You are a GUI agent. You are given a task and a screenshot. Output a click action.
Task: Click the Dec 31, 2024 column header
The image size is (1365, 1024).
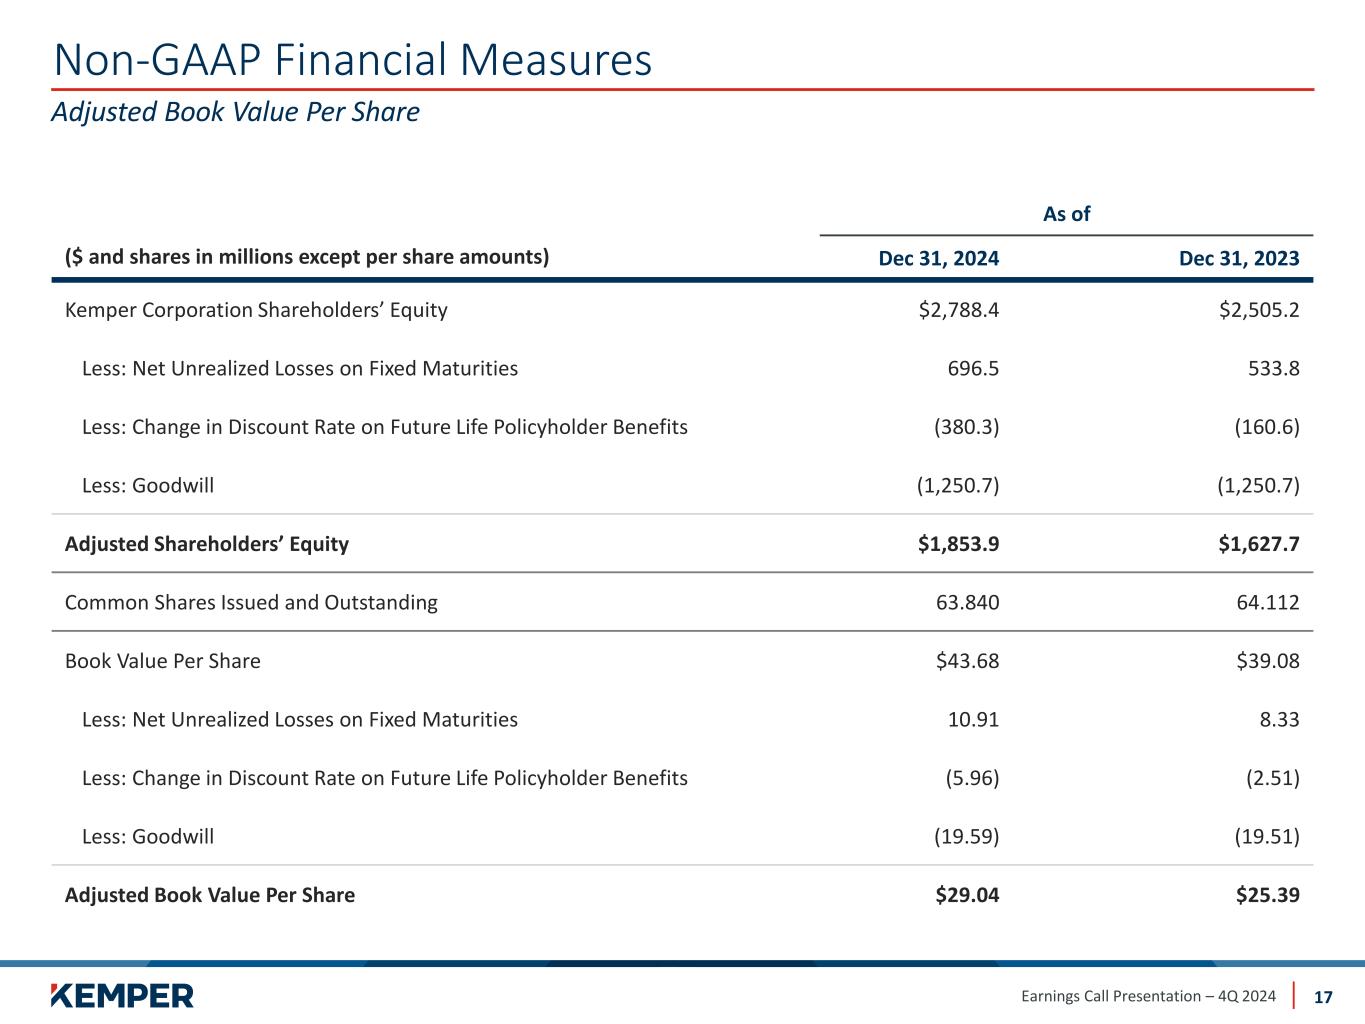point(938,259)
